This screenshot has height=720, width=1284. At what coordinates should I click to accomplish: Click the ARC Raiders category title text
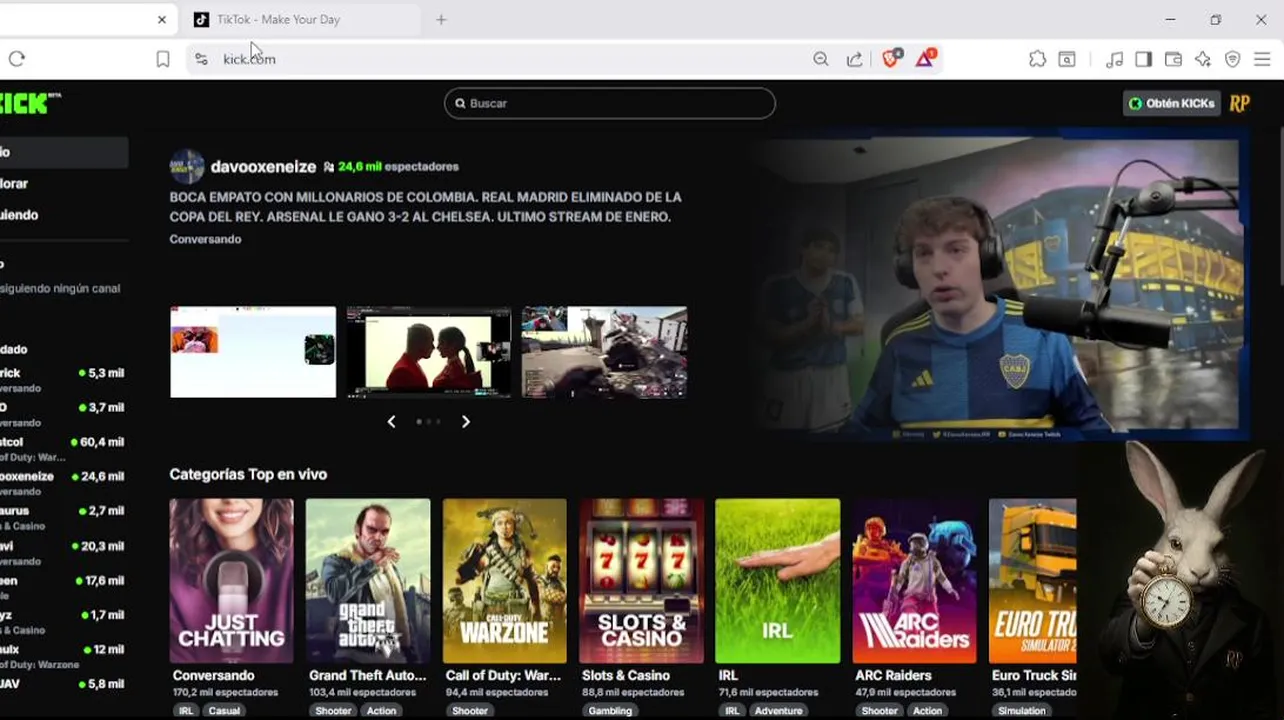[x=893, y=675]
